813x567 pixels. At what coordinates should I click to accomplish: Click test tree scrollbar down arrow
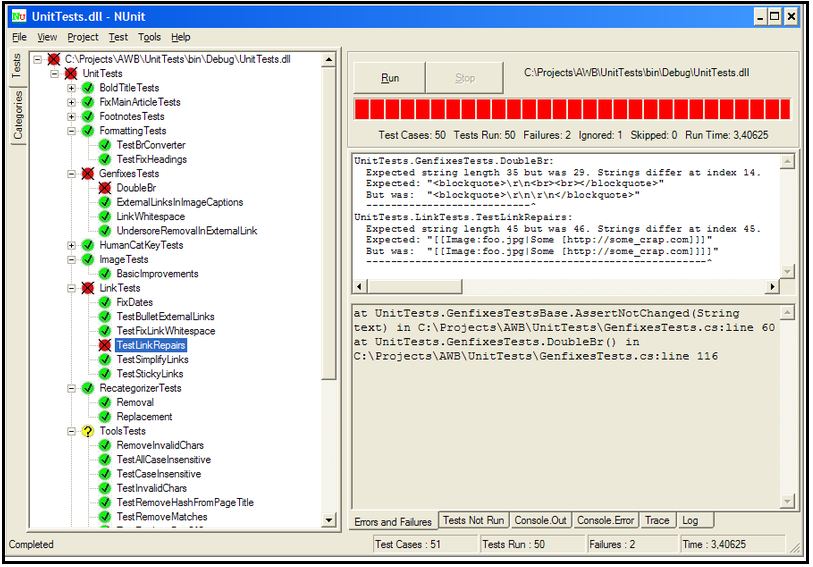pyautogui.click(x=329, y=520)
